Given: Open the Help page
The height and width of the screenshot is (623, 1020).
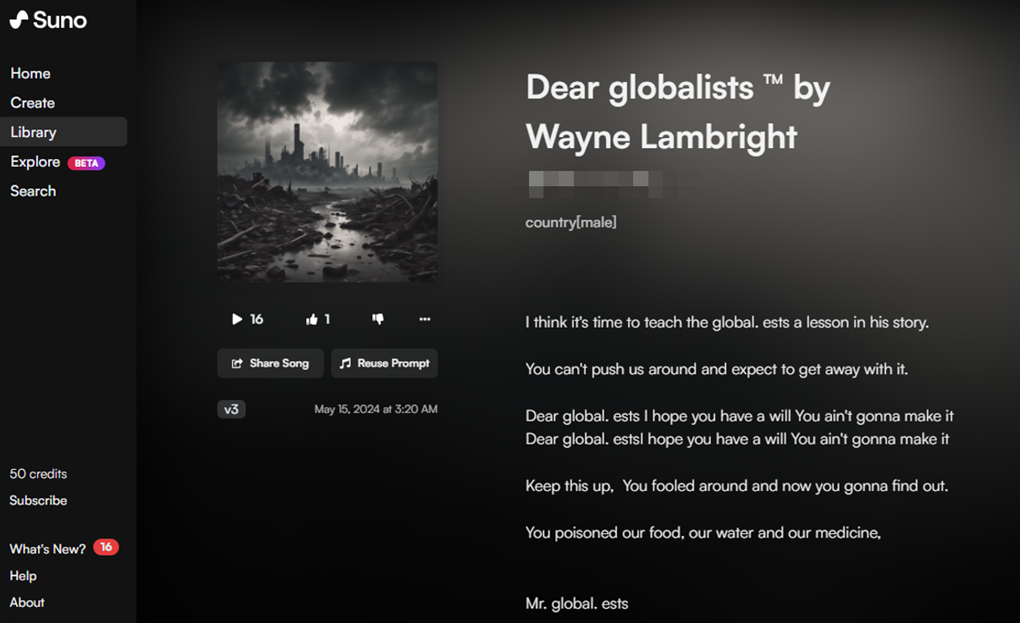Looking at the screenshot, I should click(x=23, y=576).
